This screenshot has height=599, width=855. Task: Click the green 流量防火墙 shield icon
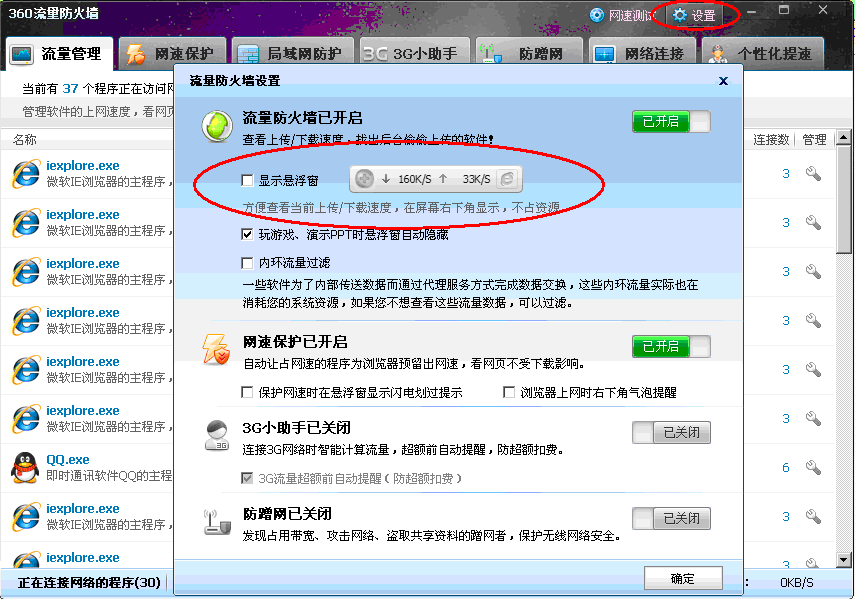pyautogui.click(x=217, y=126)
